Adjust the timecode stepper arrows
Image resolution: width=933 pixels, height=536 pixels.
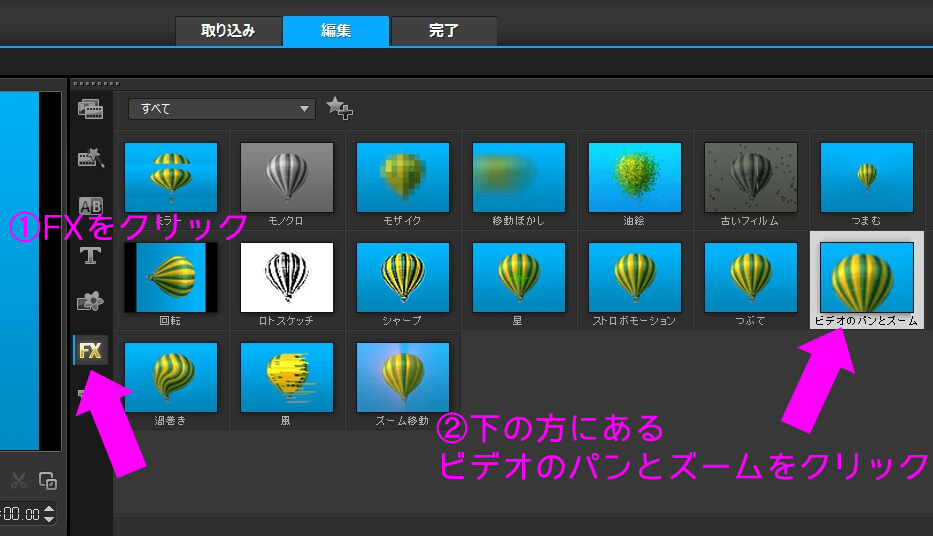(x=48, y=514)
